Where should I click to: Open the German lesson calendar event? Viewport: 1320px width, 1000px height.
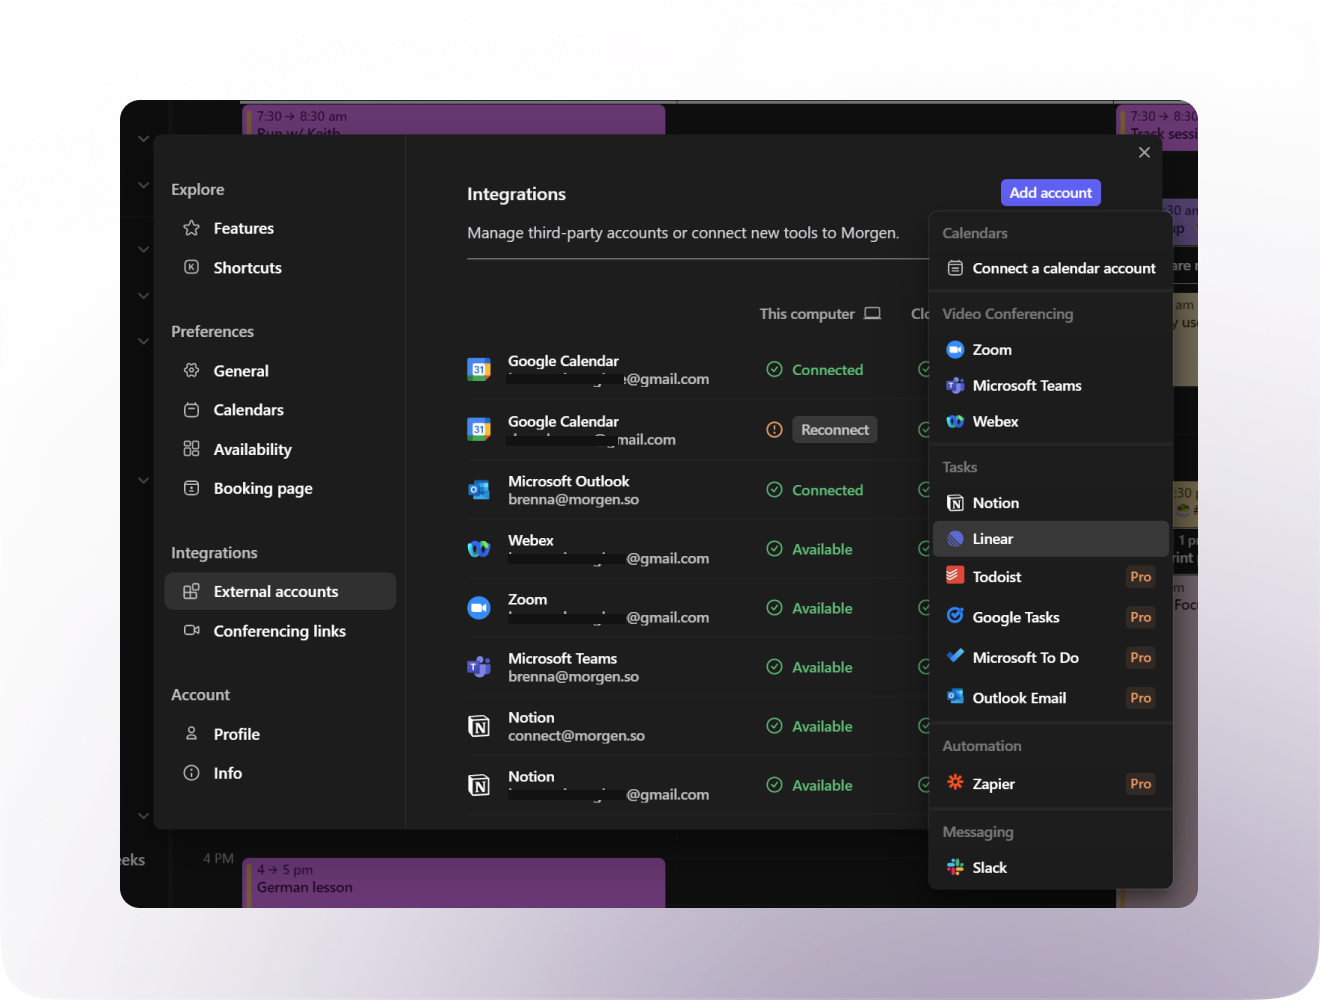coord(455,882)
